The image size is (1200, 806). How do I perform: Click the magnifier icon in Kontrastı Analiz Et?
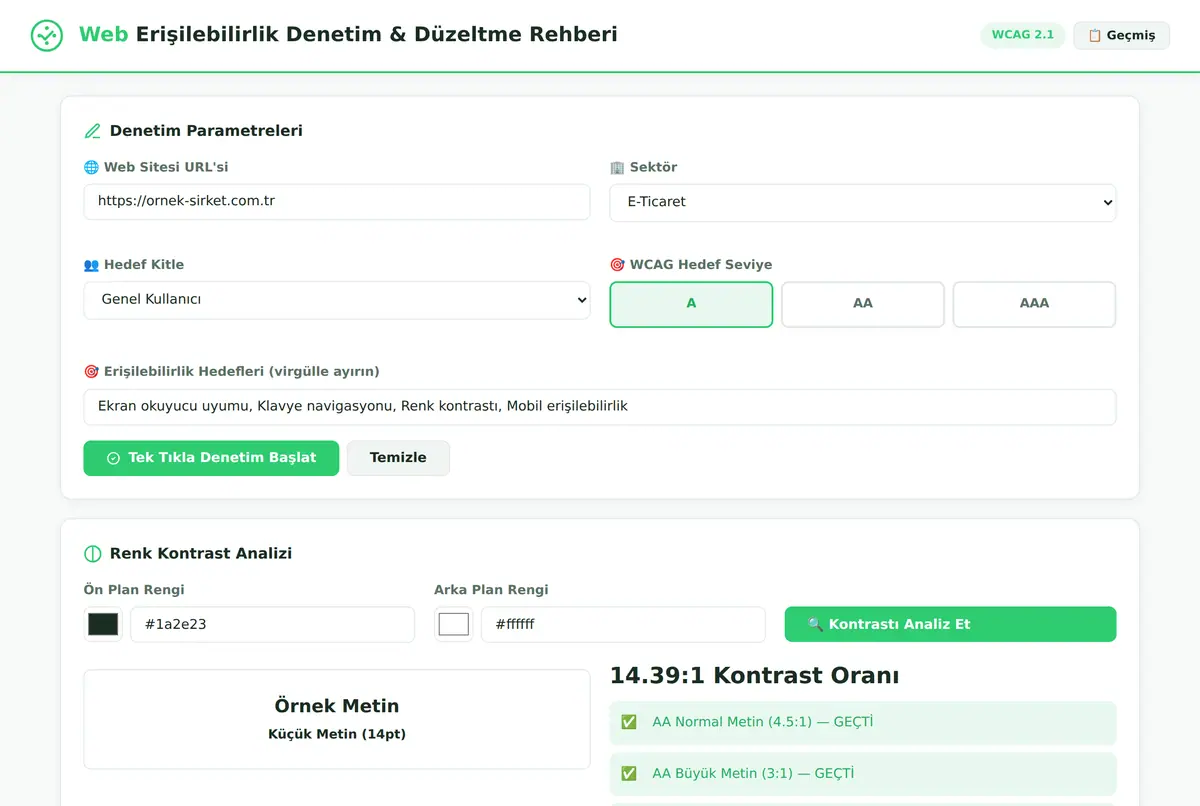coord(815,624)
